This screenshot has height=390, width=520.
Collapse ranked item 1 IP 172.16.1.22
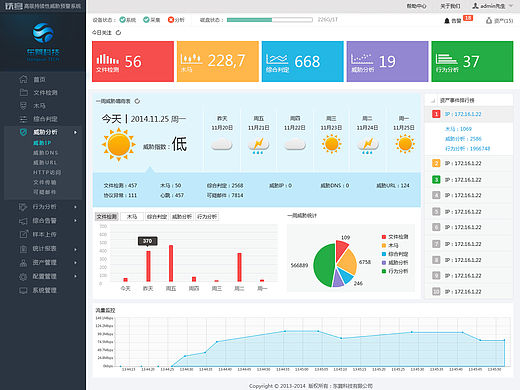click(468, 114)
